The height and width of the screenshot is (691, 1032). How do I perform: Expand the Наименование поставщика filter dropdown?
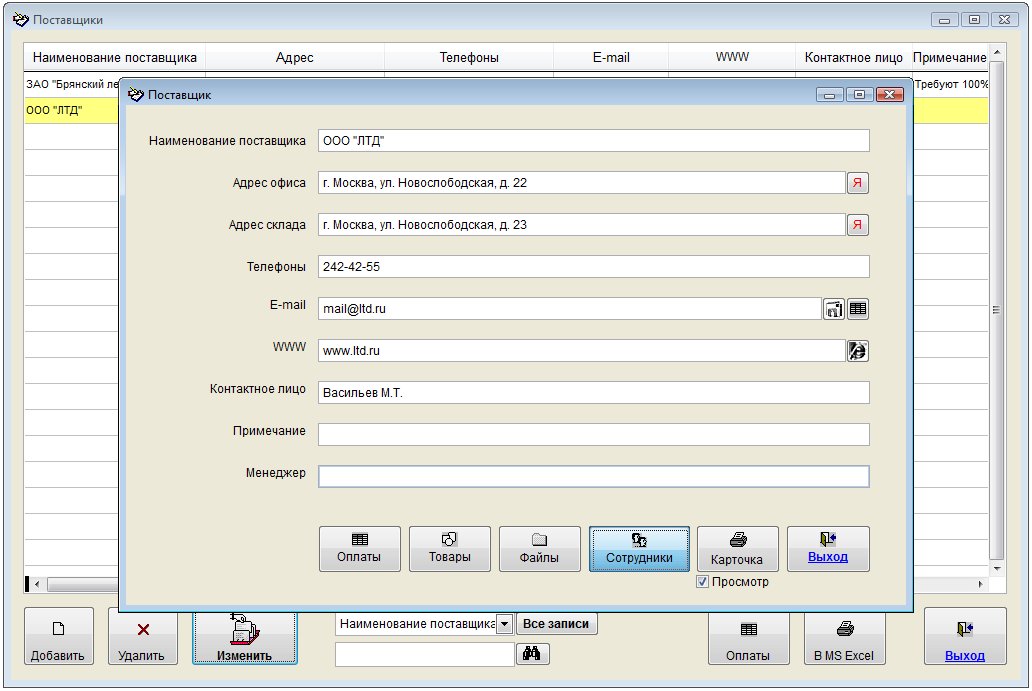[505, 624]
